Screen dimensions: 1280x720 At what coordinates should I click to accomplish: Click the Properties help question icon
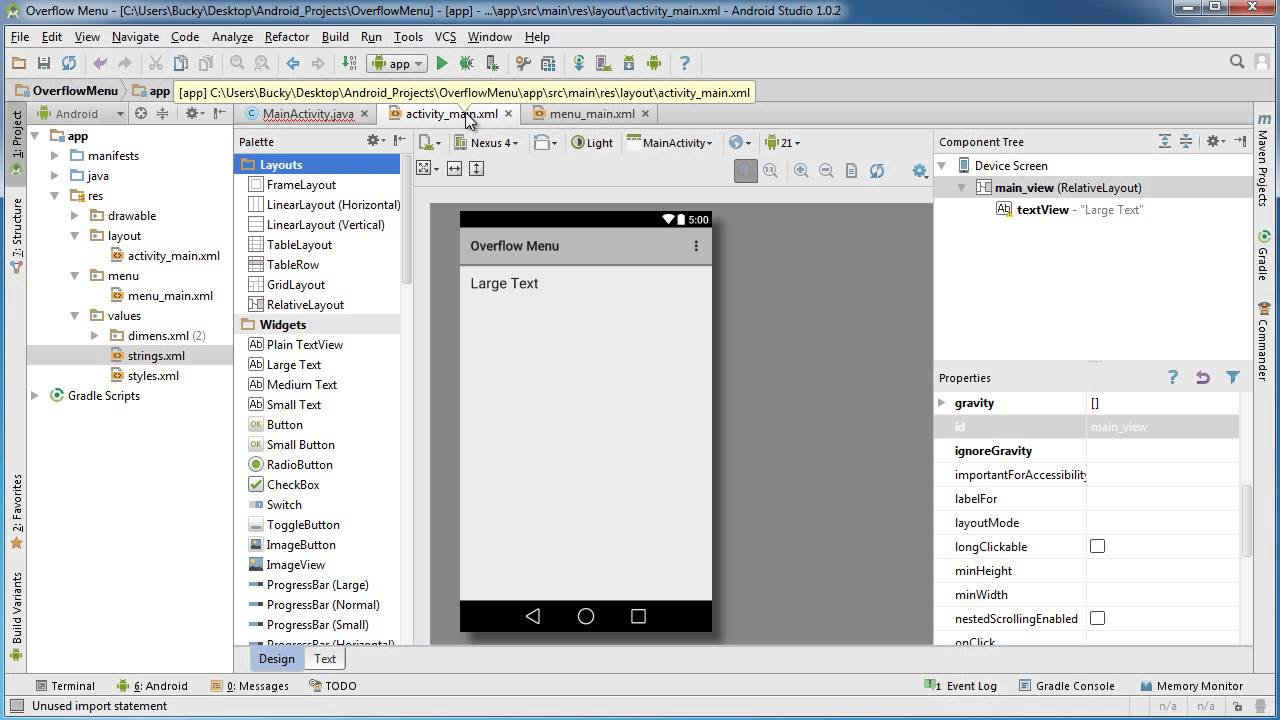[1173, 377]
